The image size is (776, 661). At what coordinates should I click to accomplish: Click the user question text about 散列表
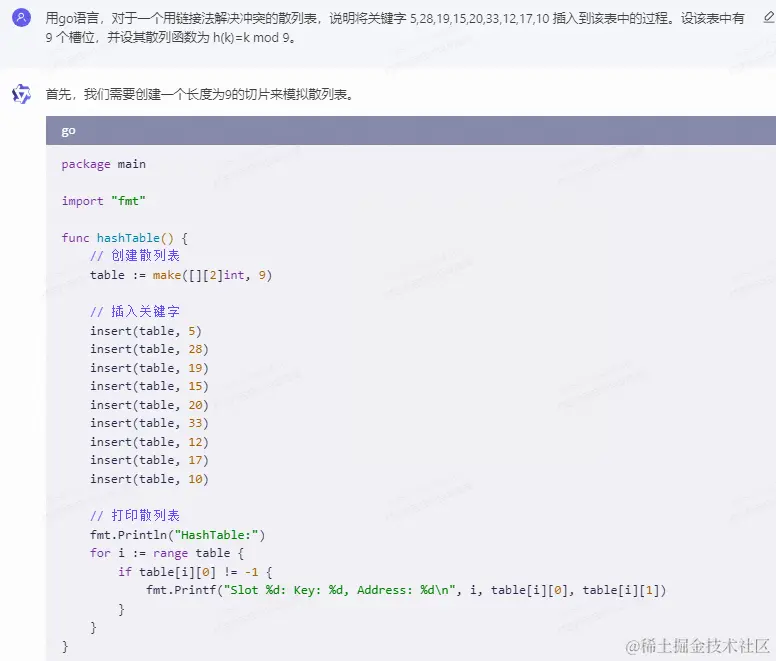pyautogui.click(x=395, y=28)
